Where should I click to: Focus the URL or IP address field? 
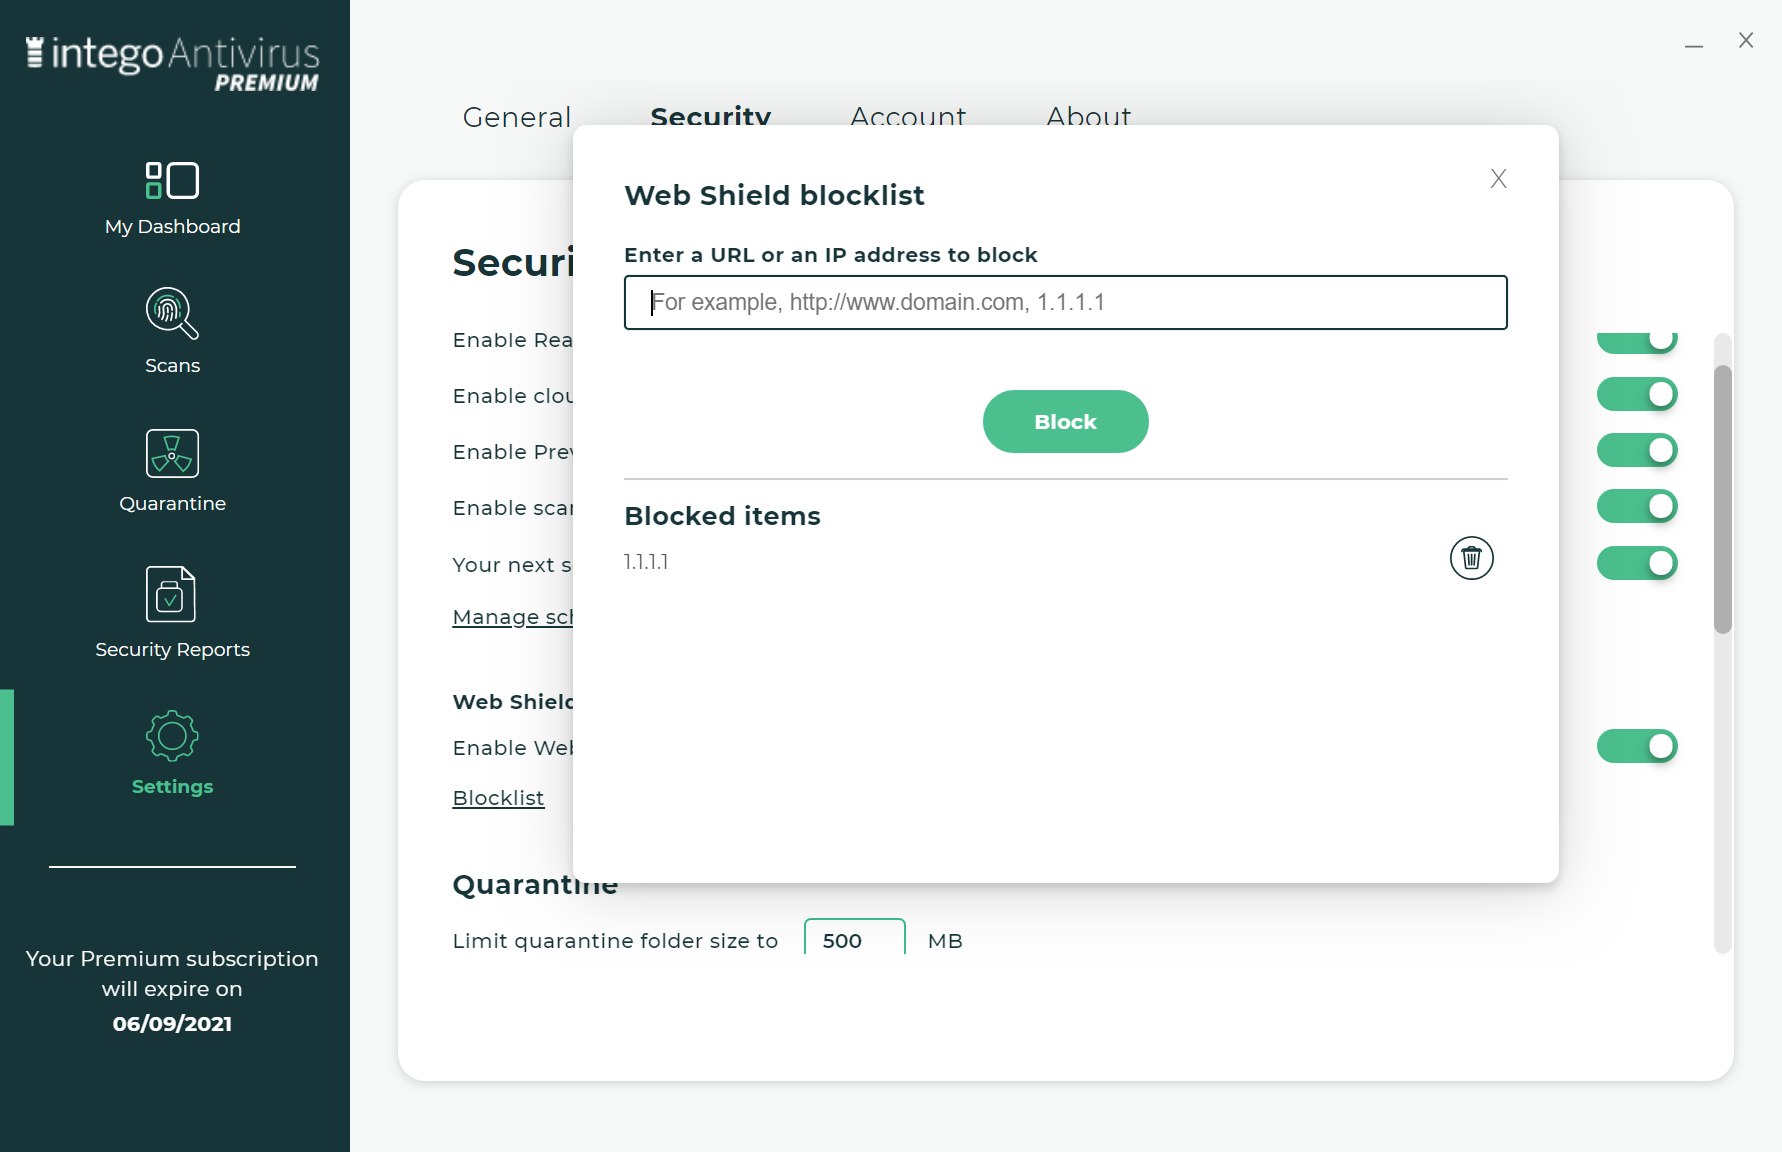(1066, 302)
